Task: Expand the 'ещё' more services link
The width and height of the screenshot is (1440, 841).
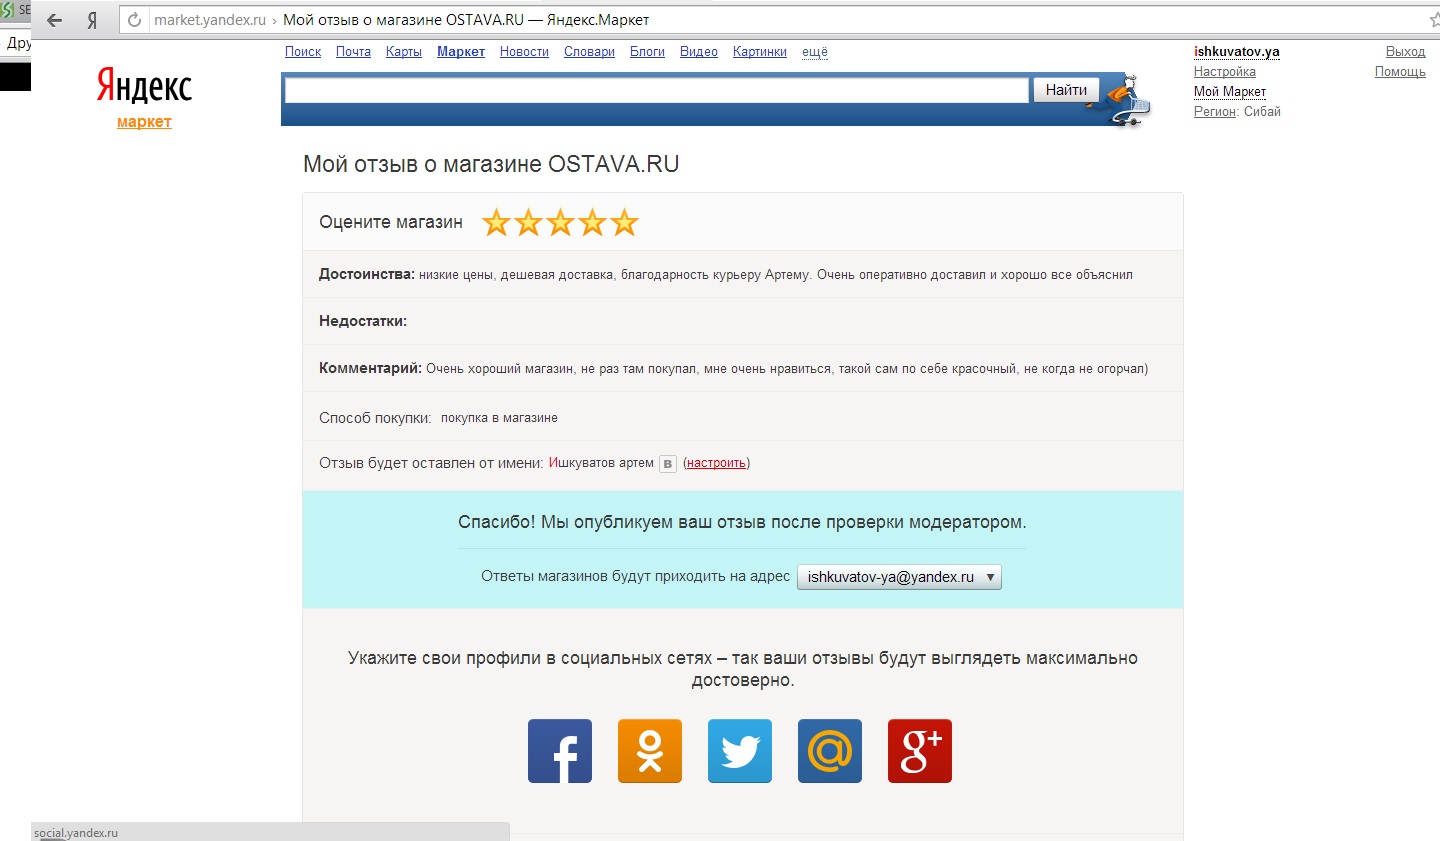Action: pos(815,52)
